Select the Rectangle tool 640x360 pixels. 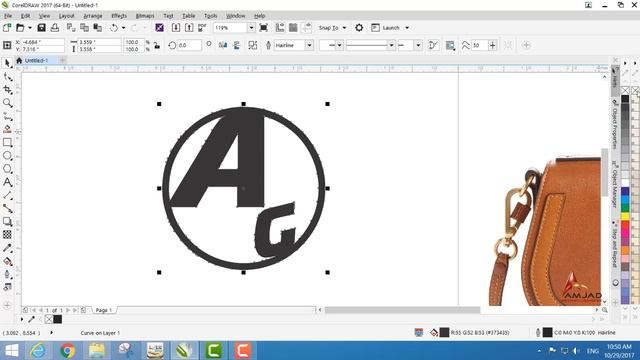(7, 142)
